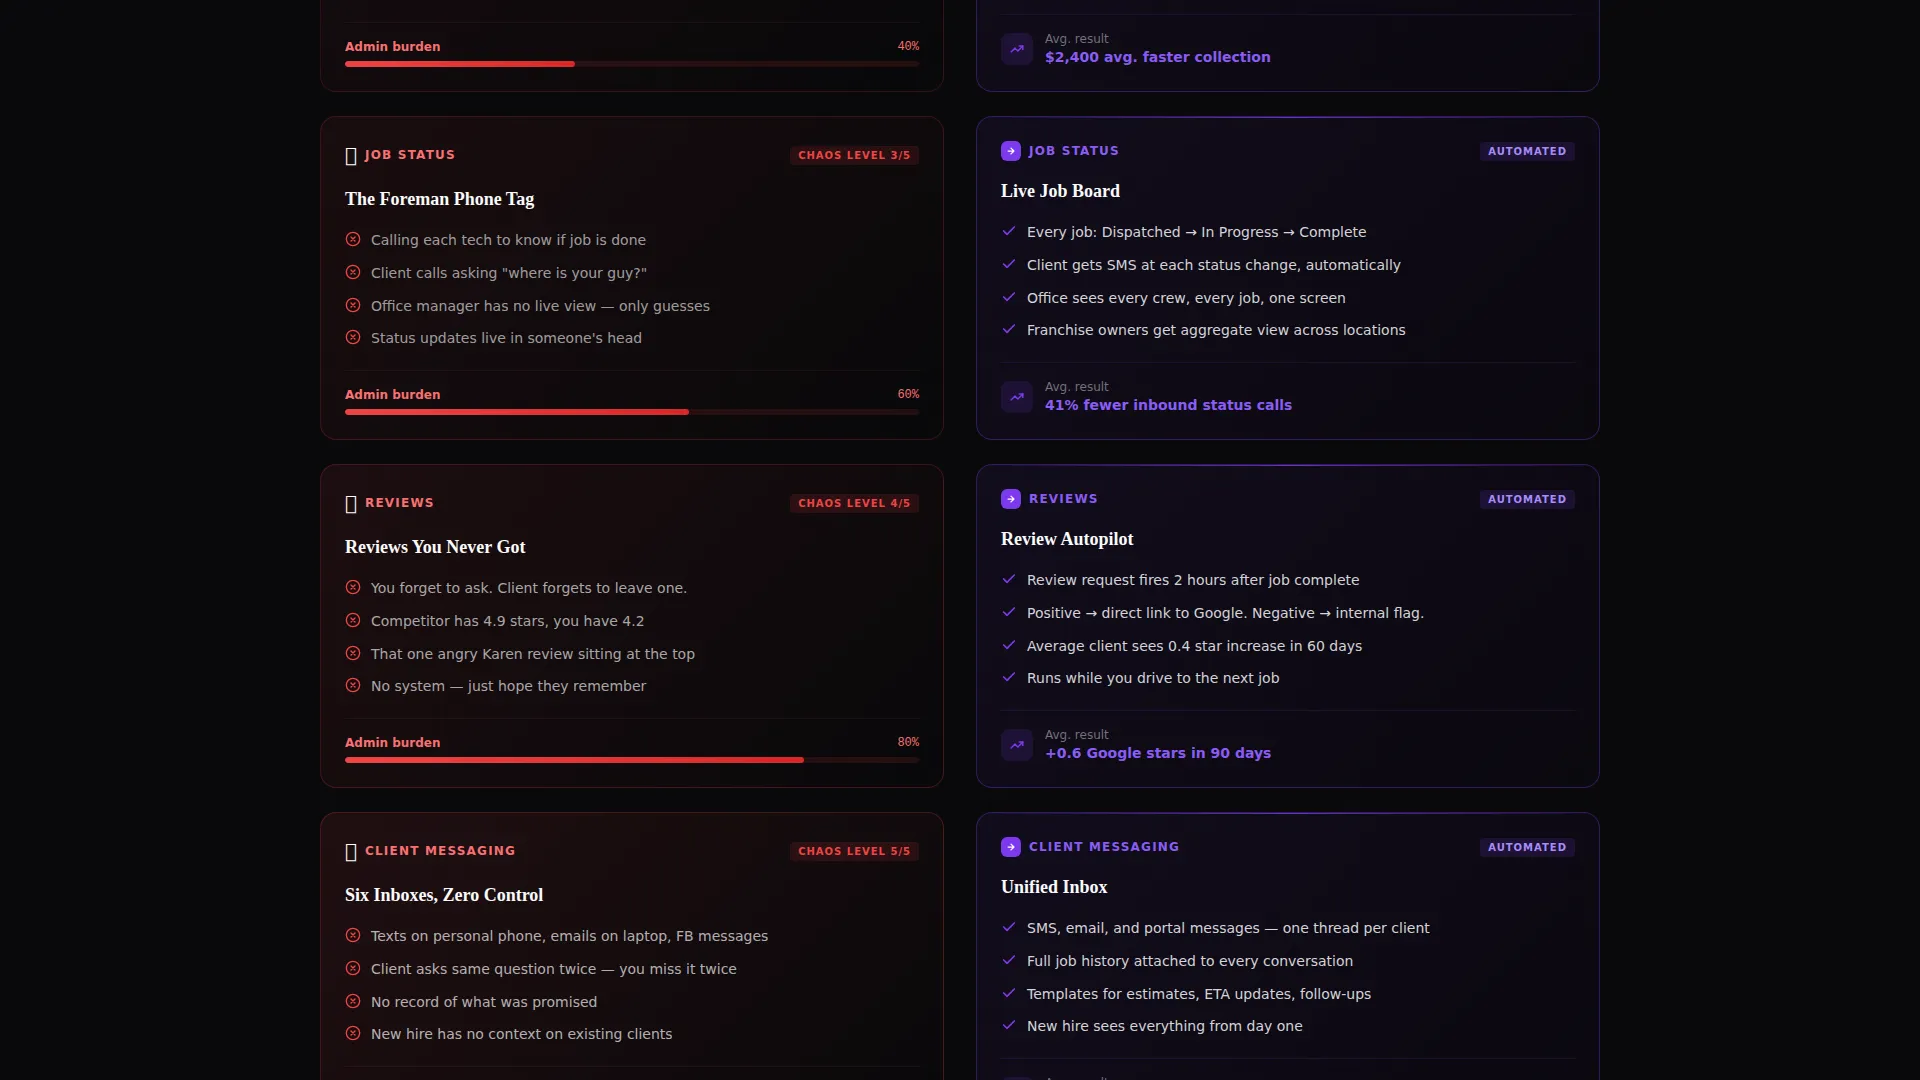The width and height of the screenshot is (1920, 1080).
Task: Click the Chaos Level 3/5 badge
Action: (854, 156)
